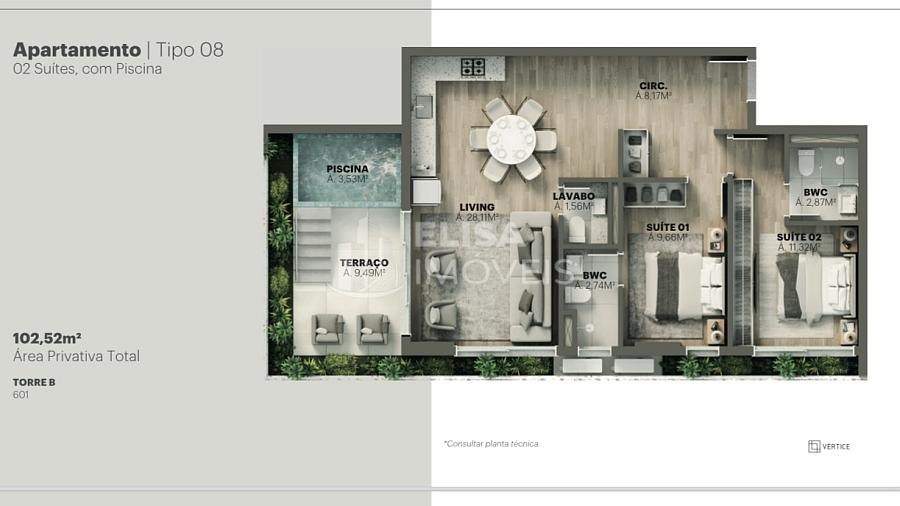Viewport: 900px width, 506px height.
Task: Select the 102,52m² total area text
Action: click(x=47, y=338)
